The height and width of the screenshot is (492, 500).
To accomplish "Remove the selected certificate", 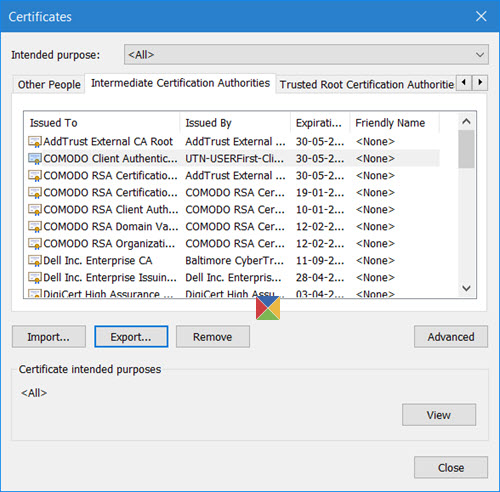I will (213, 337).
